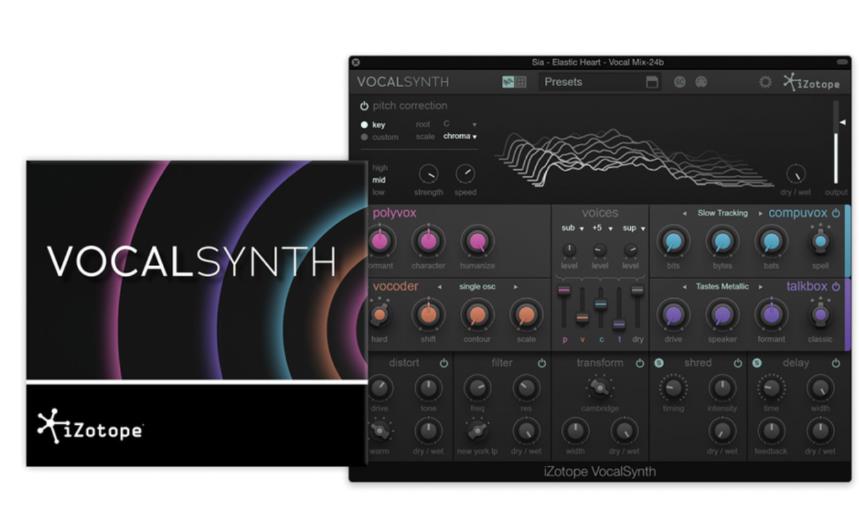Viewport: 859px width, 527px height.
Task: Click the first round icon after Presets
Action: 679,82
